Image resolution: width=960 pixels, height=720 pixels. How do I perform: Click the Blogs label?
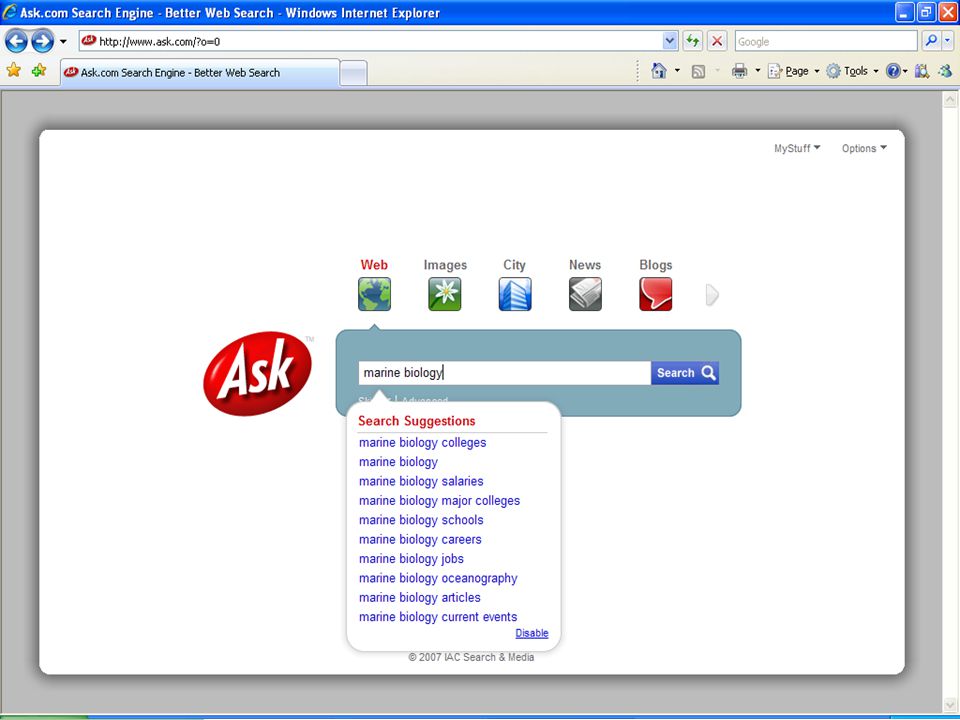click(x=656, y=265)
